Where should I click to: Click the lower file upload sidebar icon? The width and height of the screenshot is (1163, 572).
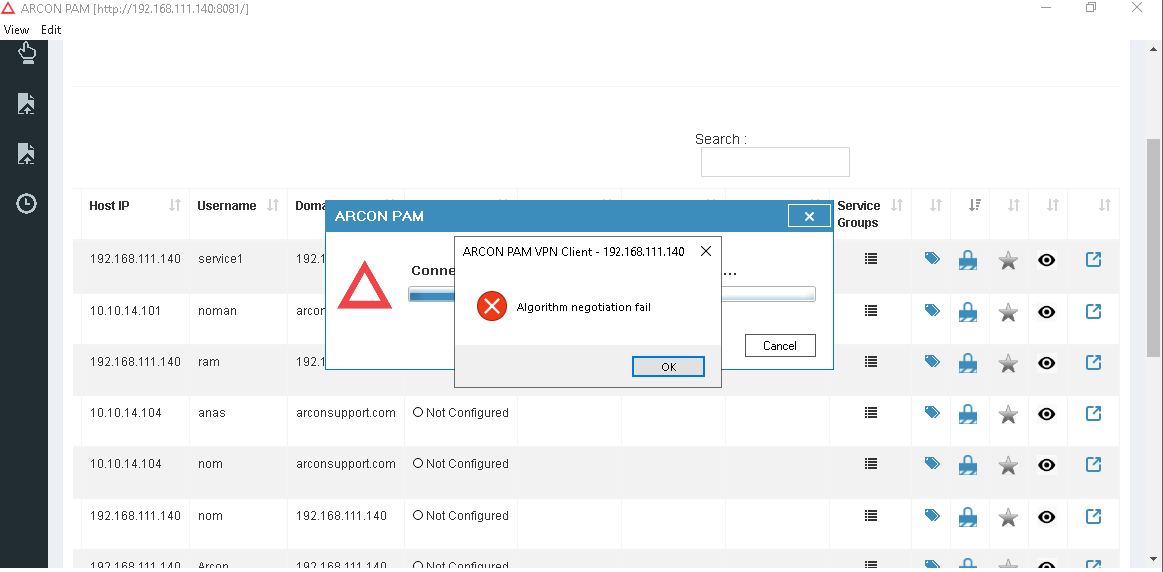click(x=26, y=154)
